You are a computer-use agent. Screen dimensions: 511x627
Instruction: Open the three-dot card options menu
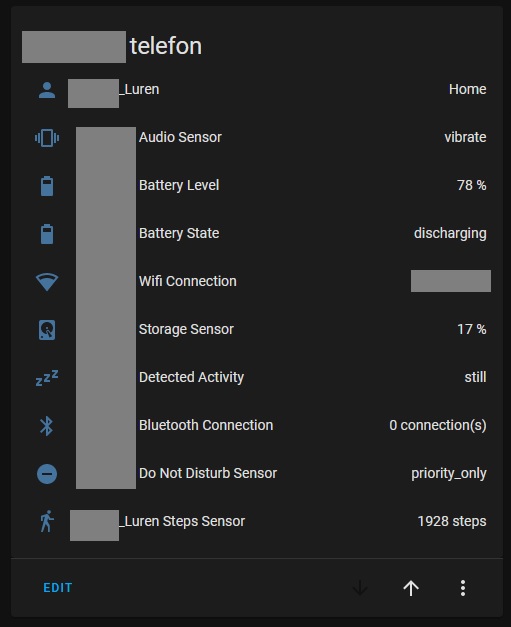[463, 588]
